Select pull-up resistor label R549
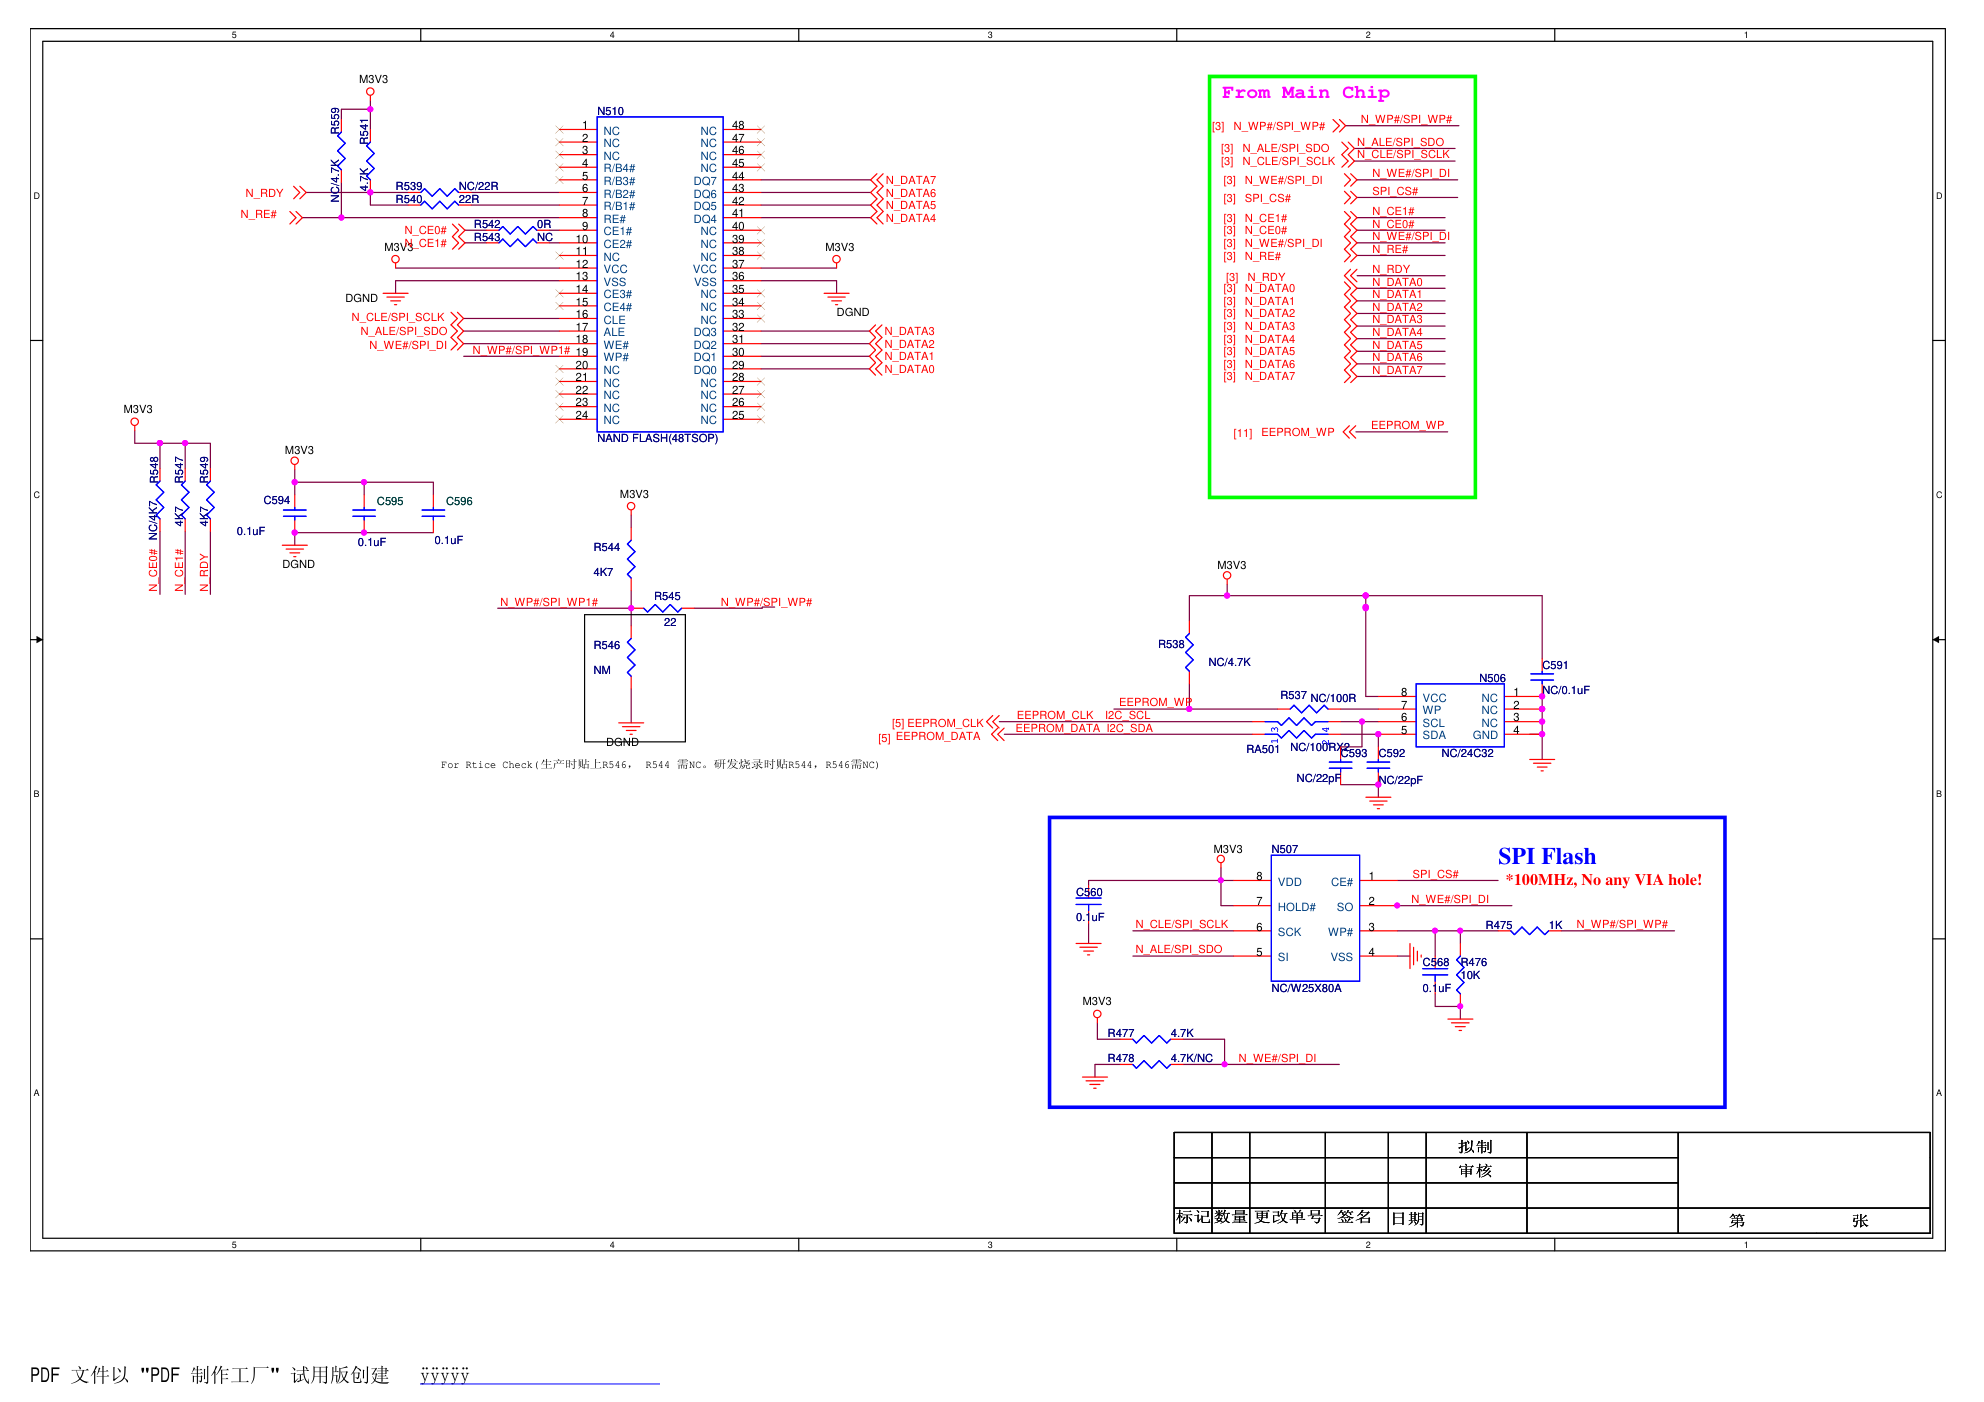The image size is (1984, 1402). pyautogui.click(x=204, y=470)
